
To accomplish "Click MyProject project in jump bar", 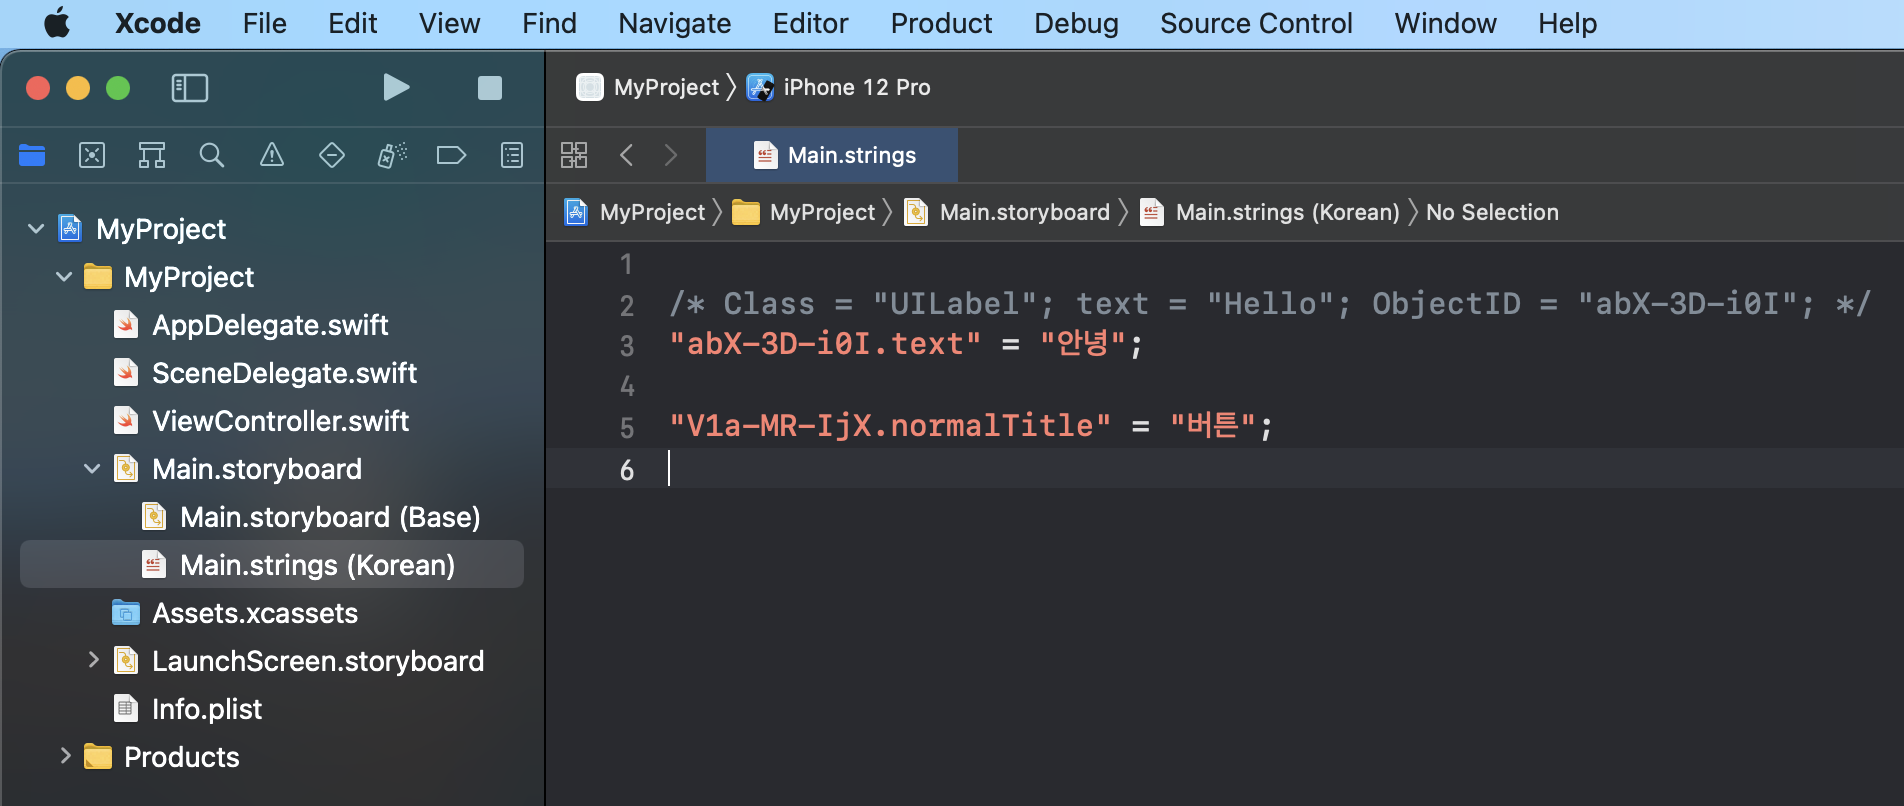I will (635, 212).
